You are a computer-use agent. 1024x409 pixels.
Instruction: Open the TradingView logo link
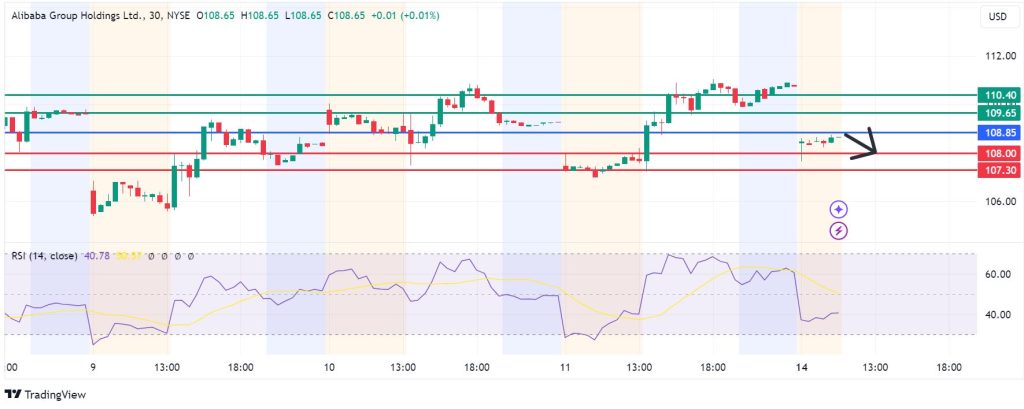point(45,395)
